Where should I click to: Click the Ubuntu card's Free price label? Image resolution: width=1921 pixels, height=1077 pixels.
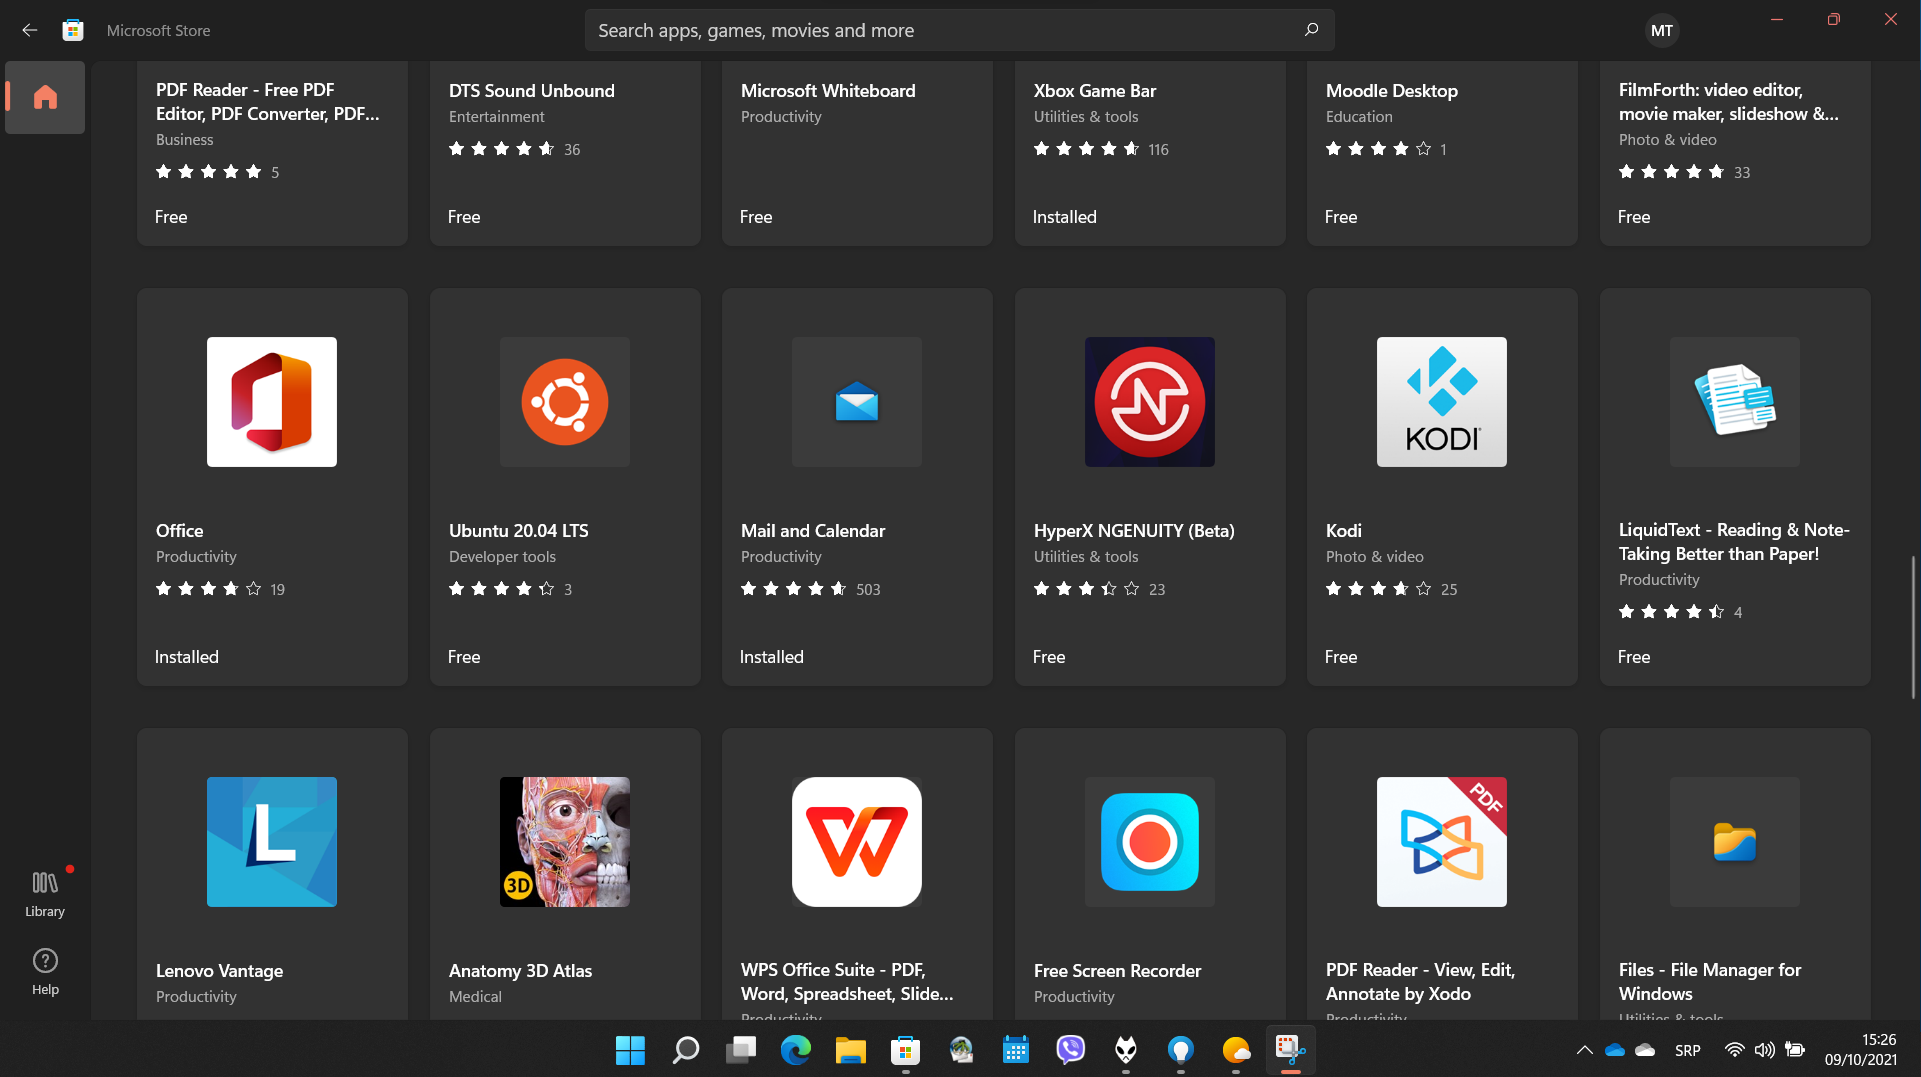464,657
